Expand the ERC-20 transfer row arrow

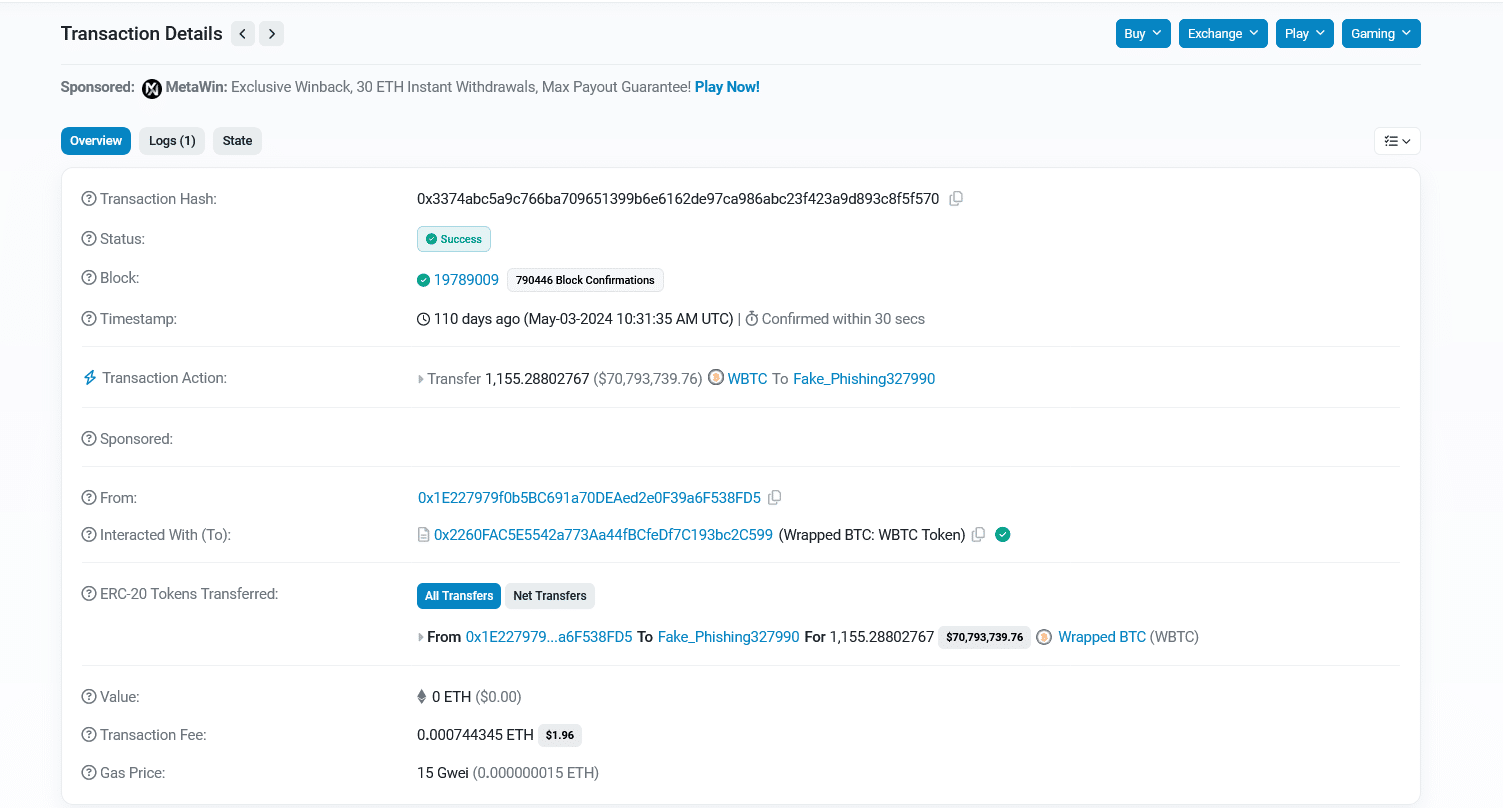click(x=421, y=637)
